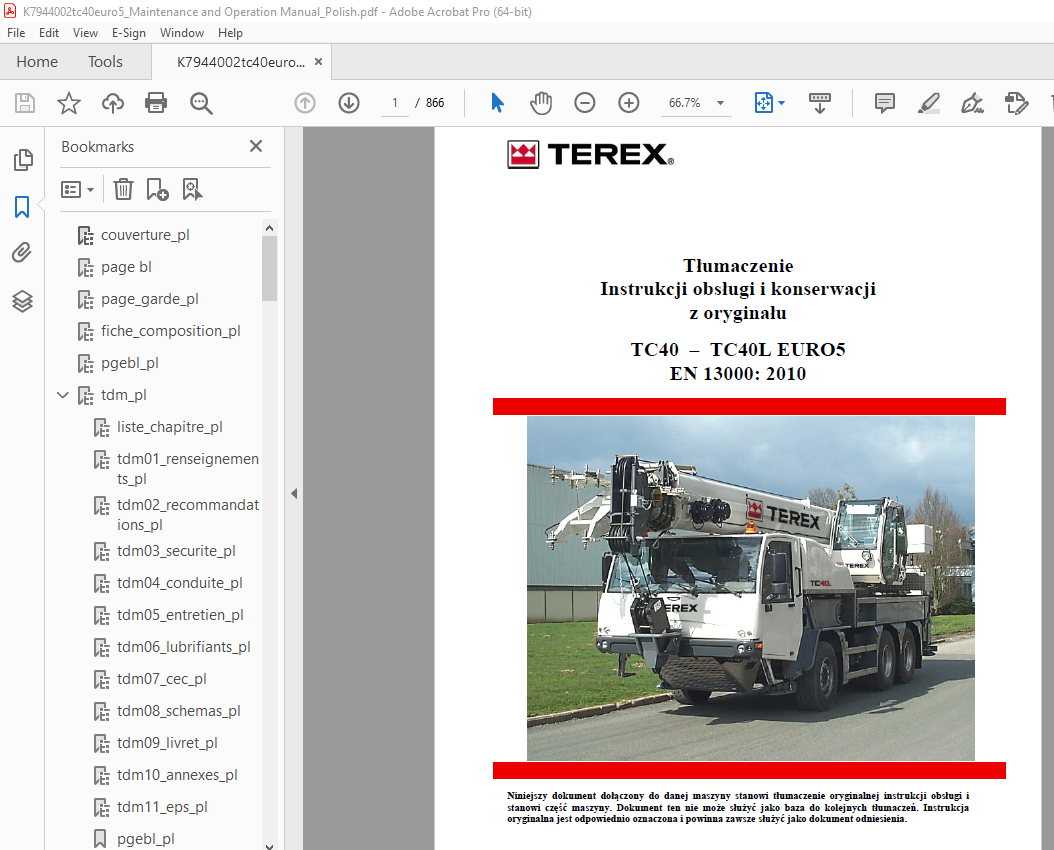Image resolution: width=1054 pixels, height=850 pixels.
Task: Upload file to cloud icon
Action: tap(113, 103)
